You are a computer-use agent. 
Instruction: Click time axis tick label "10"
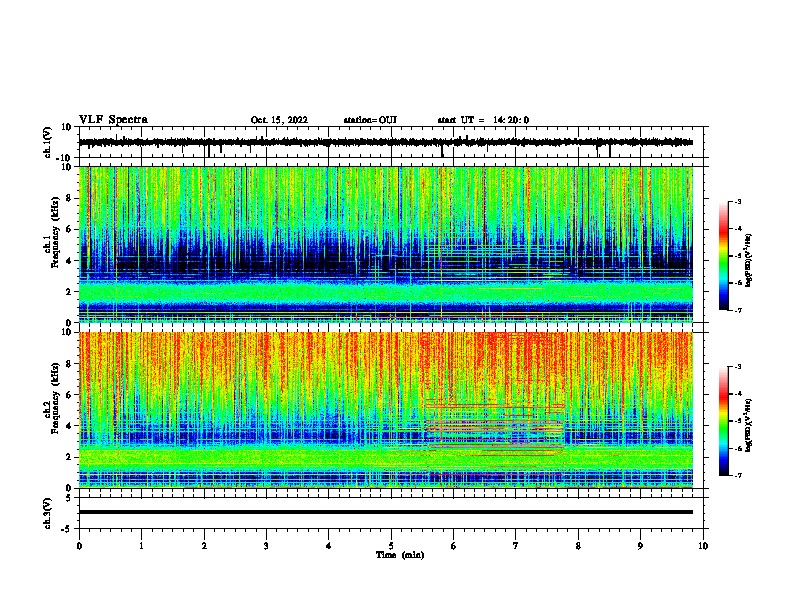coord(703,546)
